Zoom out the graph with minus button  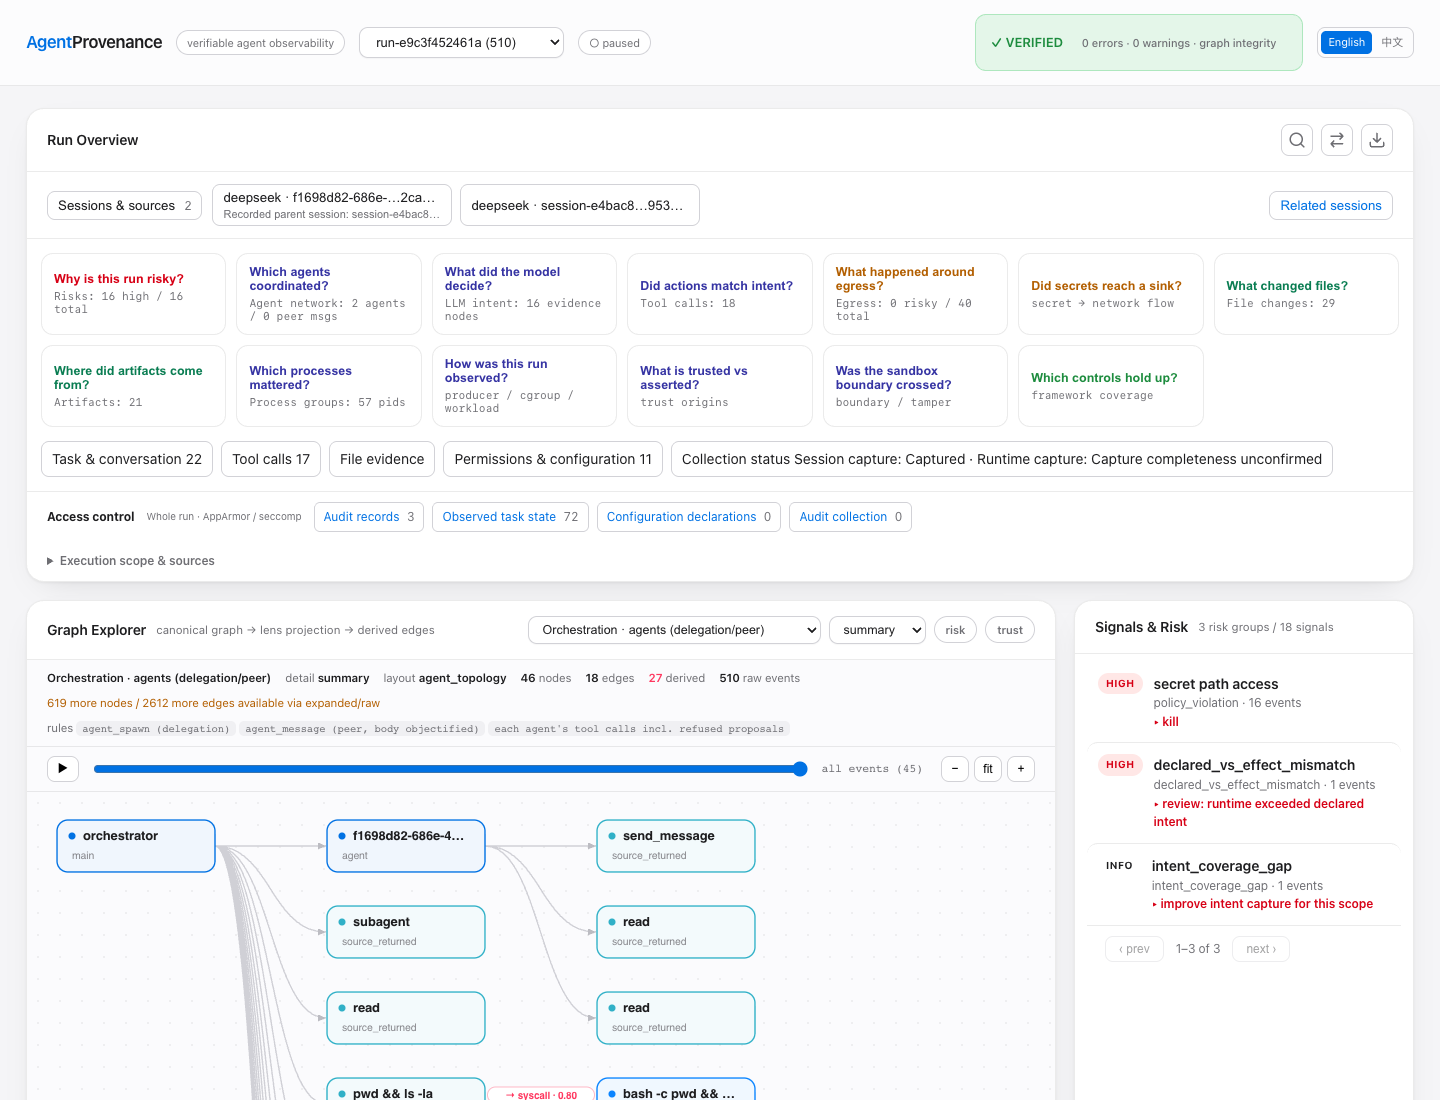(x=955, y=768)
